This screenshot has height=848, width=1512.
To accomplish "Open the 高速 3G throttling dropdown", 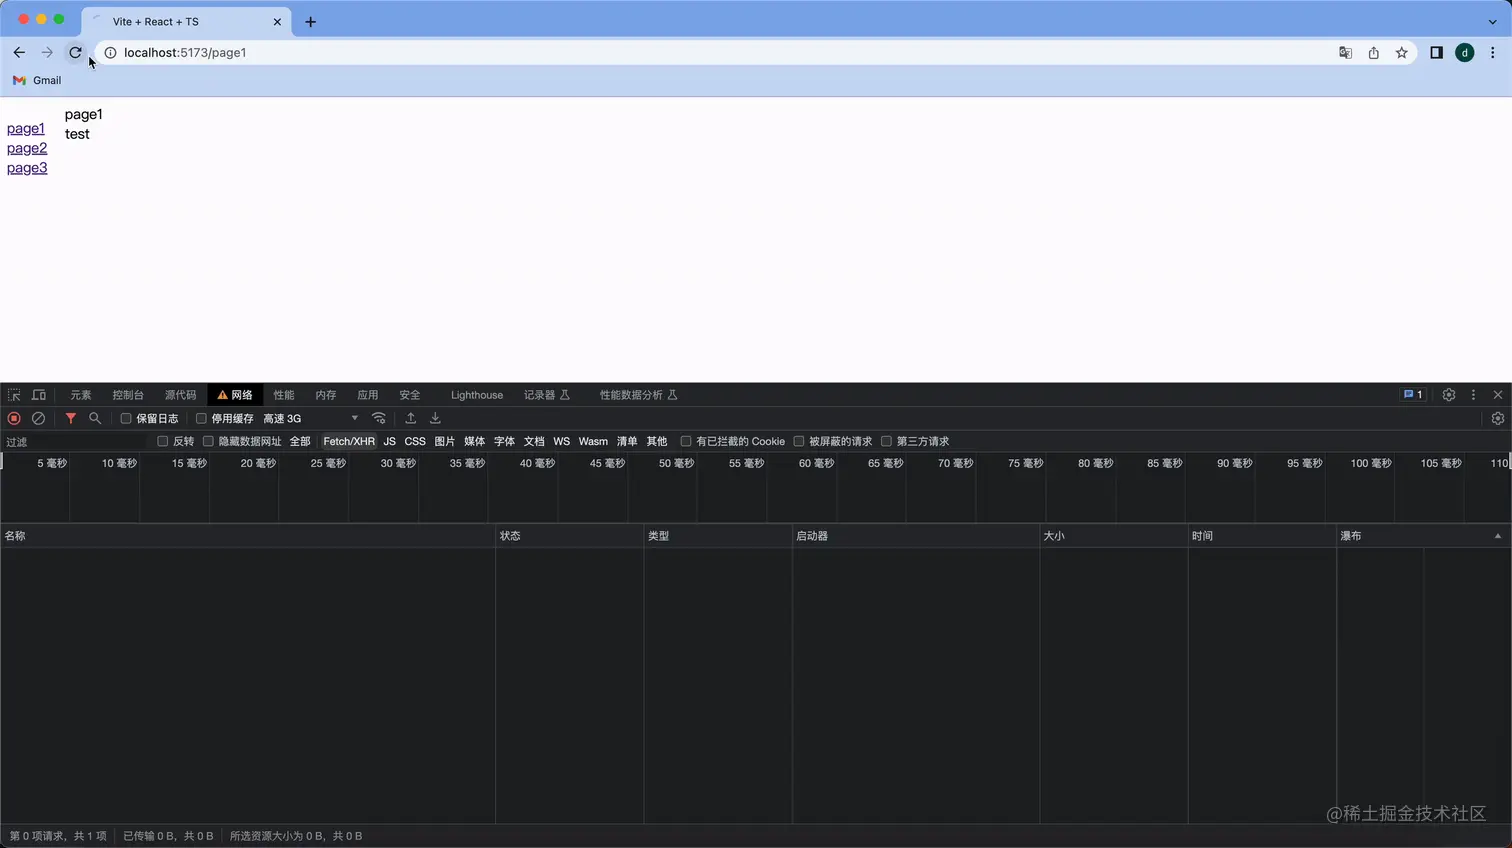I will click(311, 419).
